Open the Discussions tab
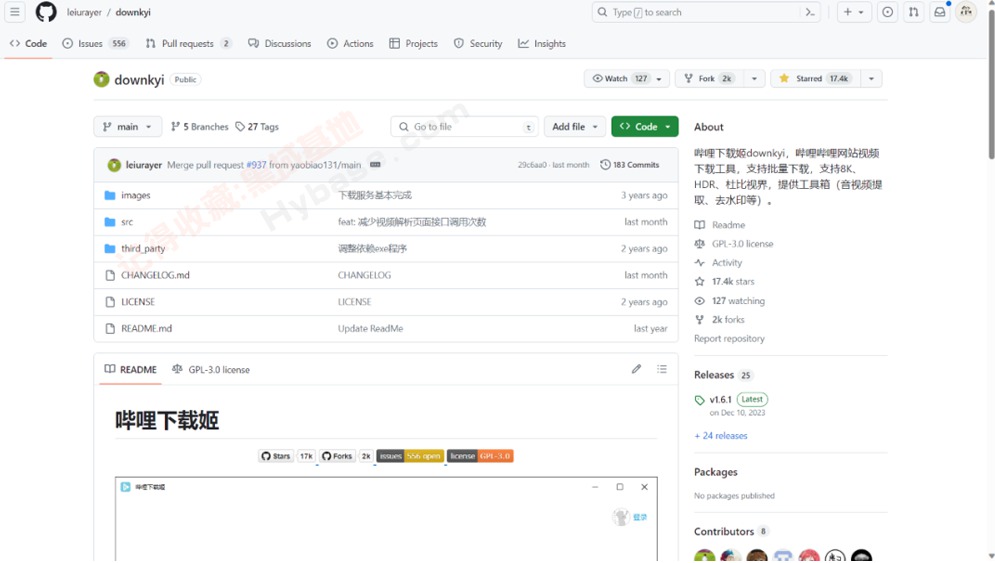995x563 pixels. tap(280, 44)
